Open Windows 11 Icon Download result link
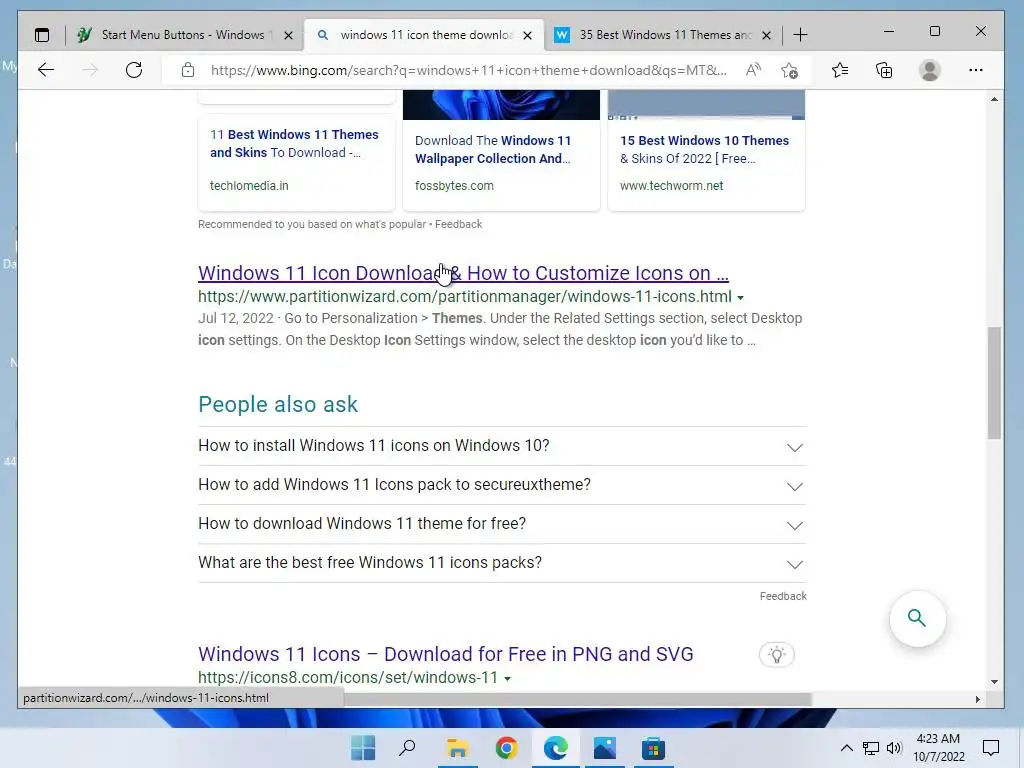The width and height of the screenshot is (1024, 768). coord(463,273)
